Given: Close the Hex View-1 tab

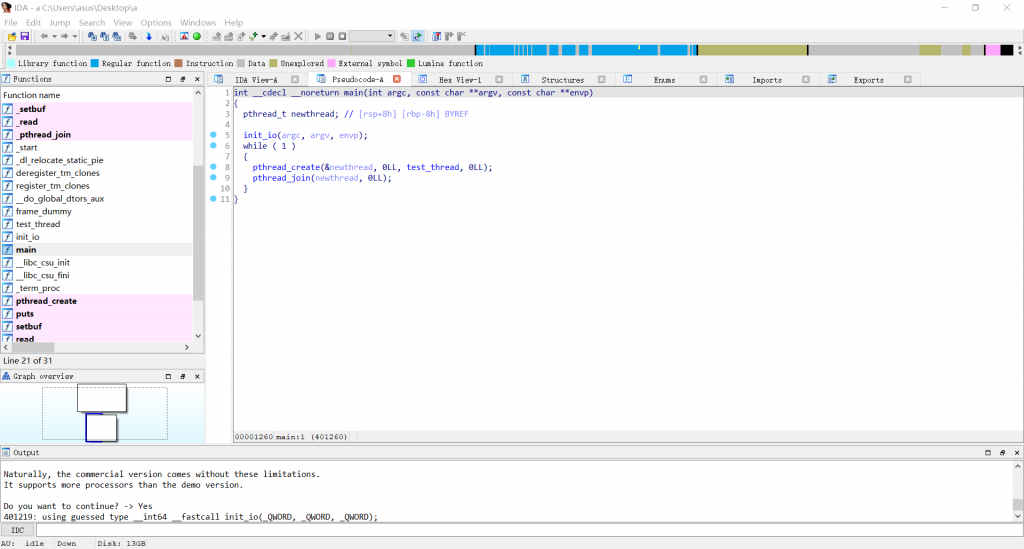Looking at the screenshot, I should click(499, 80).
